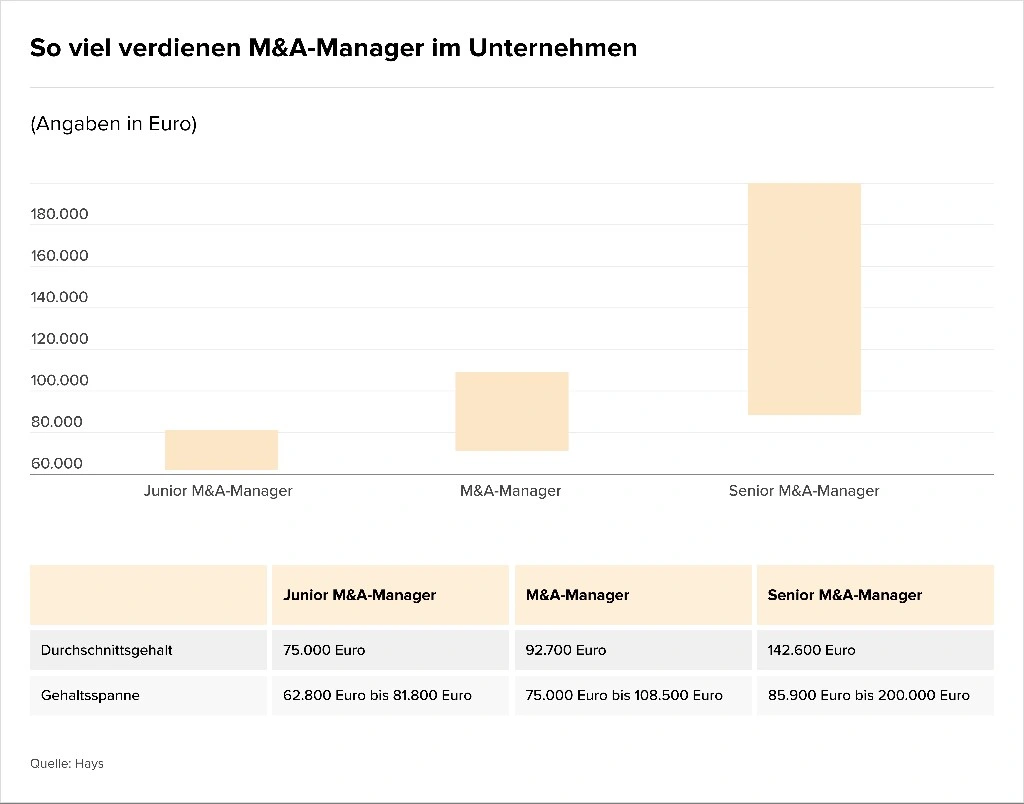
Task: Click the Junior M&A-Manager table column header
Action: click(x=360, y=595)
